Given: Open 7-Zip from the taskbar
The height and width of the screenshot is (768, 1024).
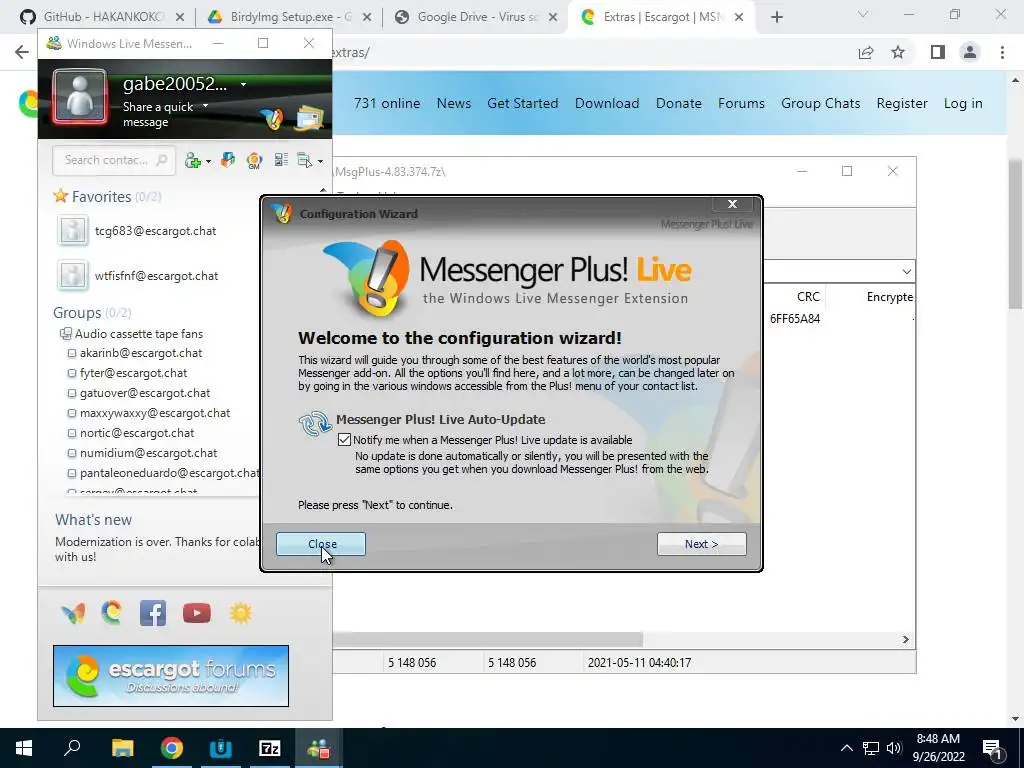Looking at the screenshot, I should [x=269, y=748].
